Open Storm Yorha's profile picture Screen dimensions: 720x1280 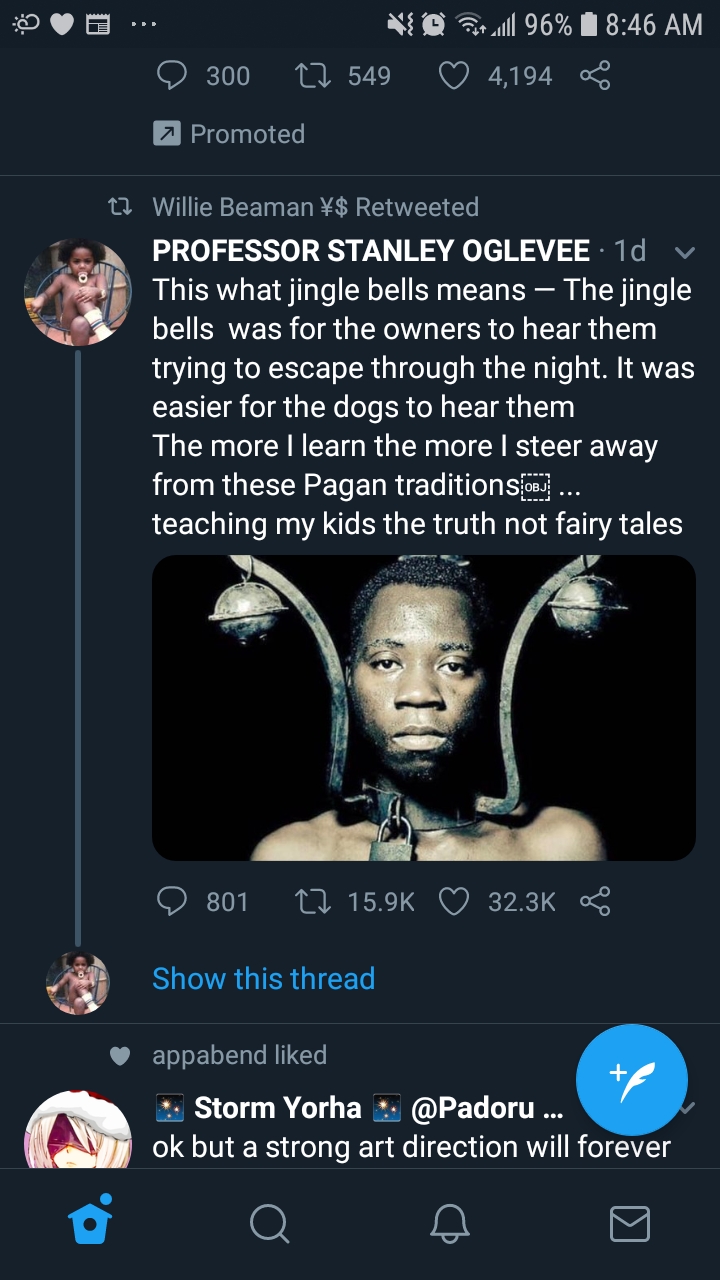[x=78, y=1130]
